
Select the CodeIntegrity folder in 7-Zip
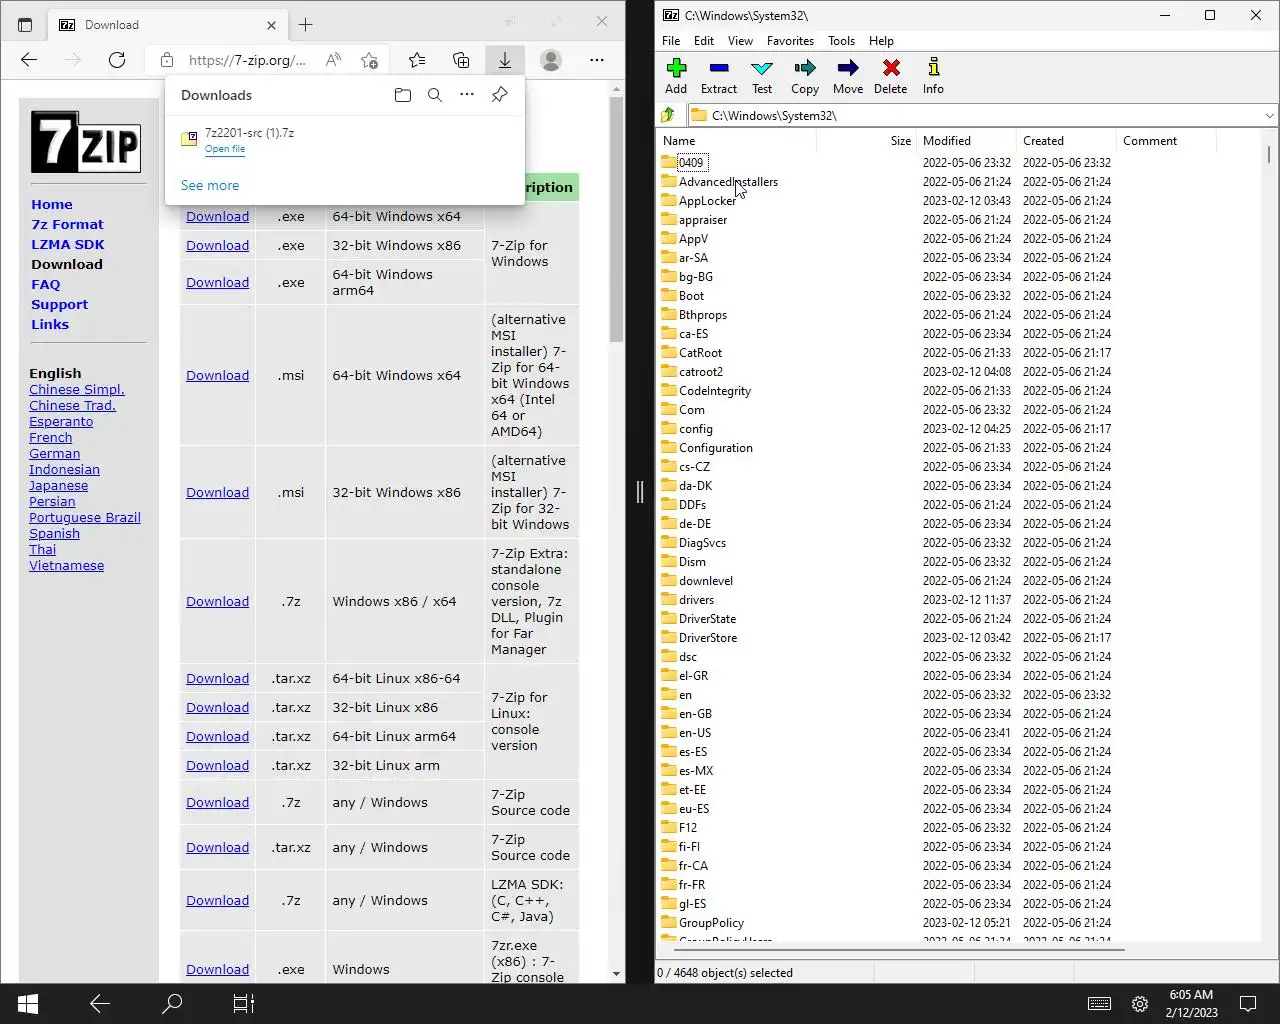click(x=714, y=390)
